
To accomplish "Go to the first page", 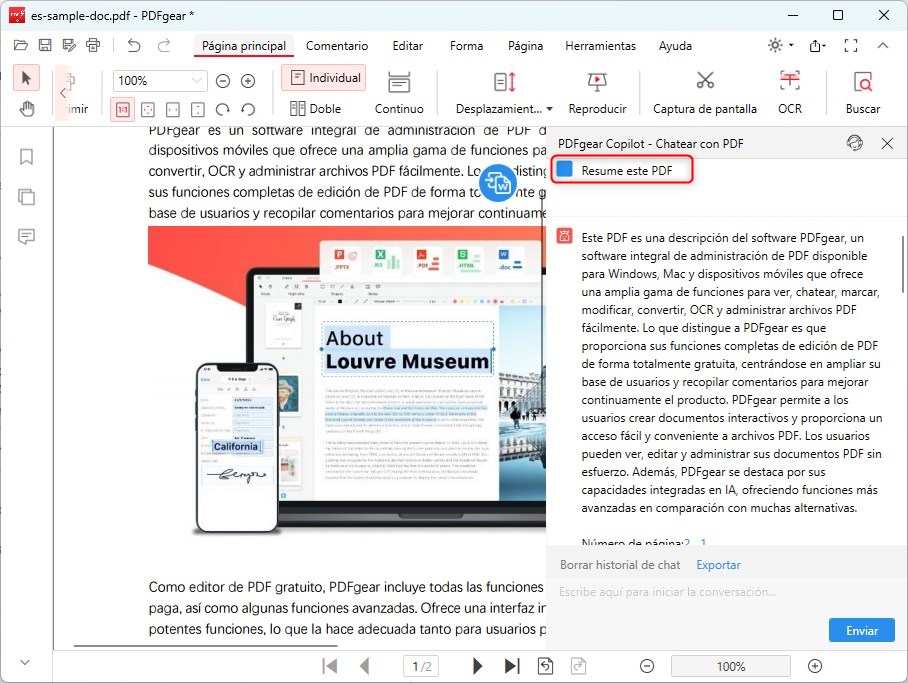I will tap(329, 666).
